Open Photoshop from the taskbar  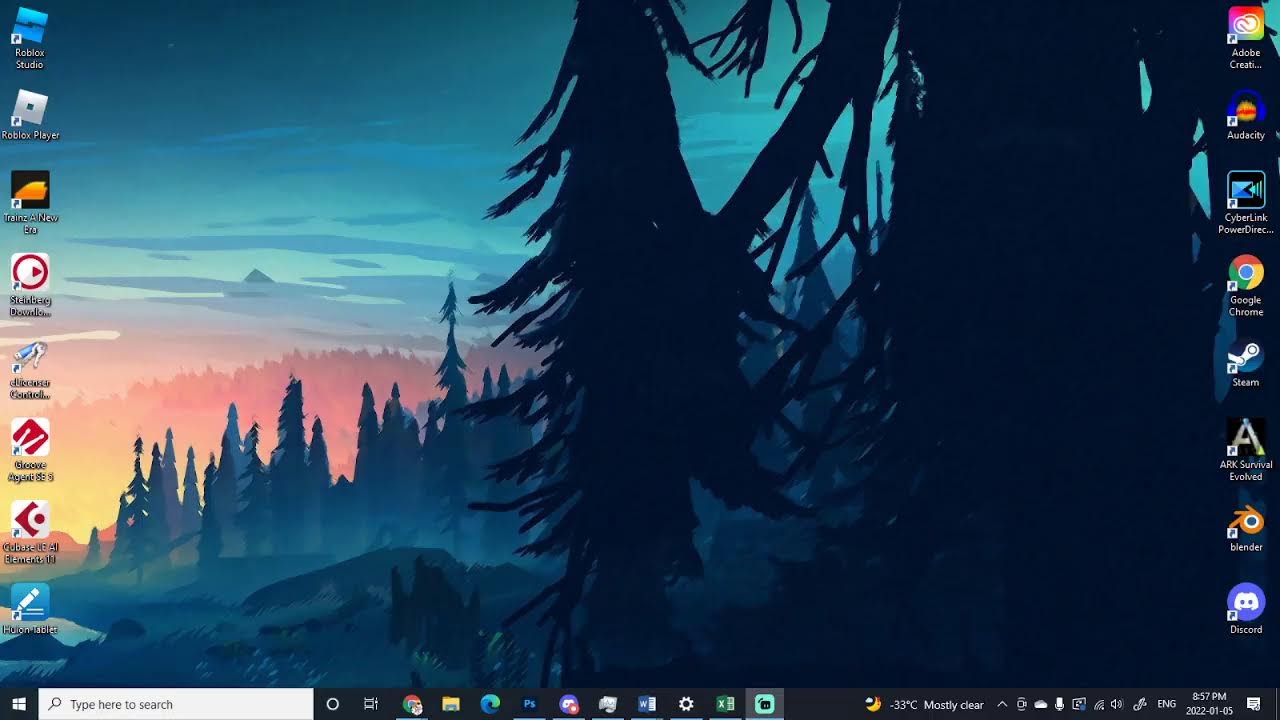pos(530,704)
